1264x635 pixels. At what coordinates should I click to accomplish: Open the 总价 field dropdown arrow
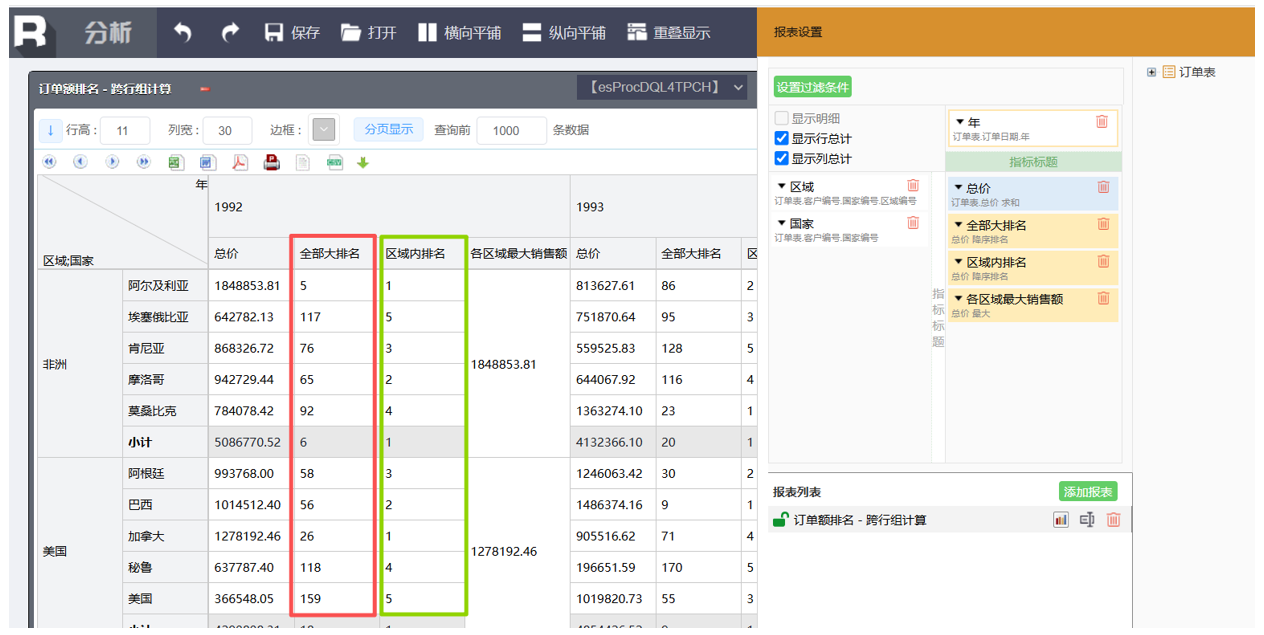click(x=958, y=188)
